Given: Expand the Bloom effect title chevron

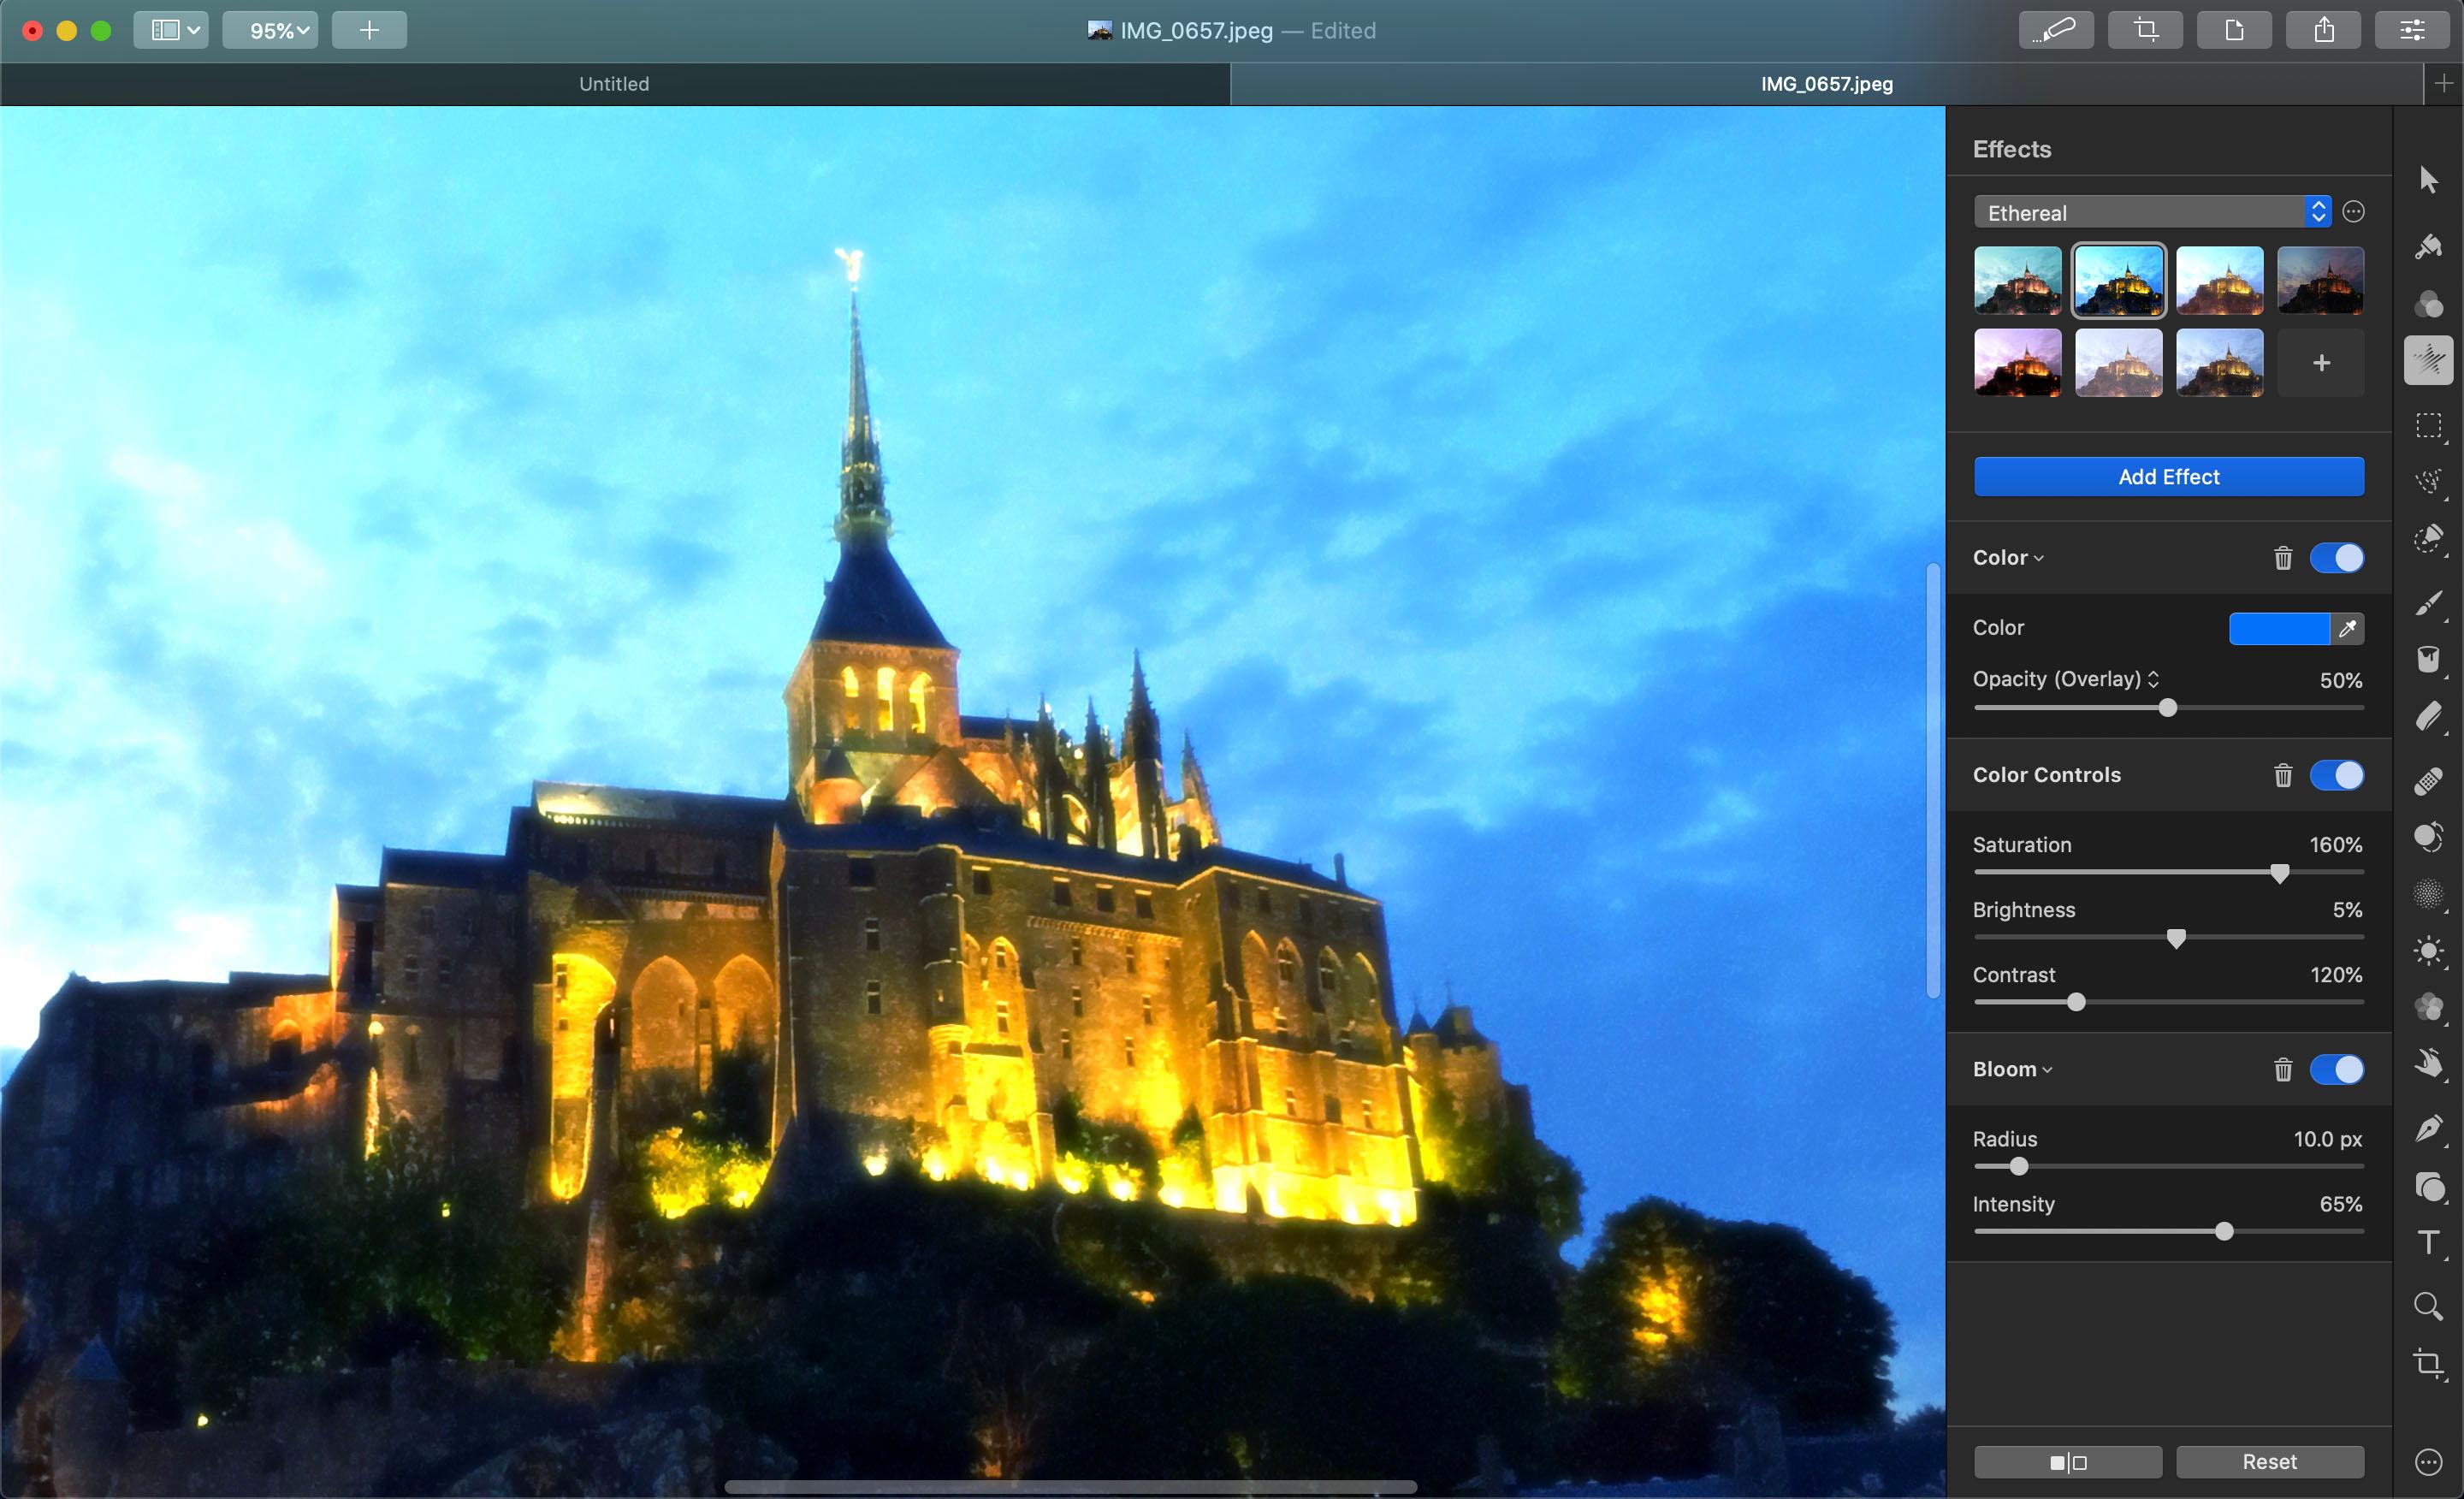Looking at the screenshot, I should pos(2047,1071).
